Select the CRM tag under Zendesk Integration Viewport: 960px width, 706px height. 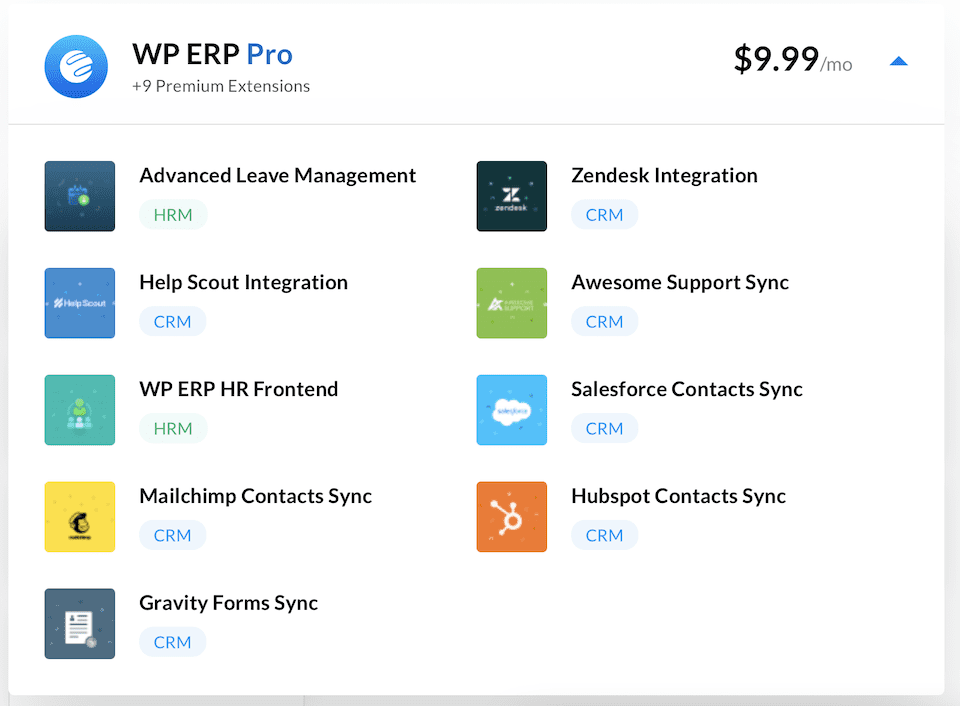point(604,214)
